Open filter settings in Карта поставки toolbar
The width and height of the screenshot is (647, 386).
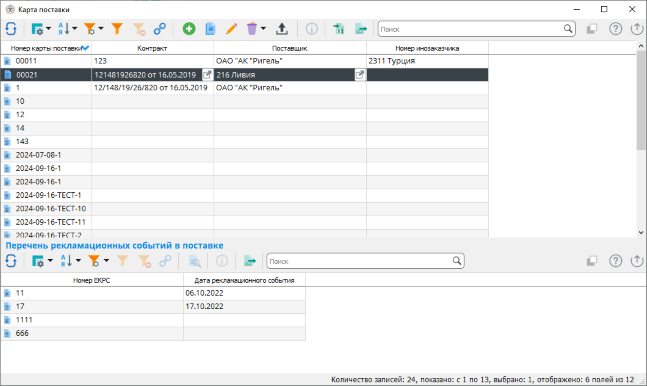coord(90,29)
